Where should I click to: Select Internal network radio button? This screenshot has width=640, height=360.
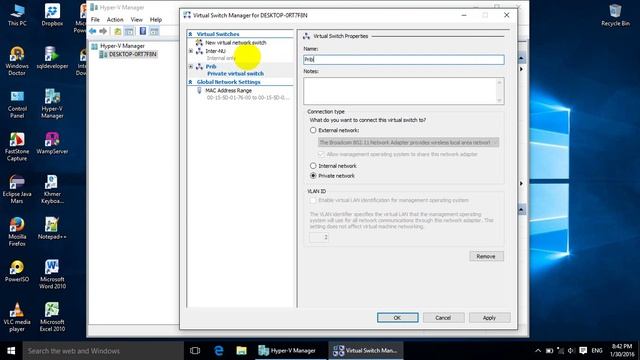(313, 166)
